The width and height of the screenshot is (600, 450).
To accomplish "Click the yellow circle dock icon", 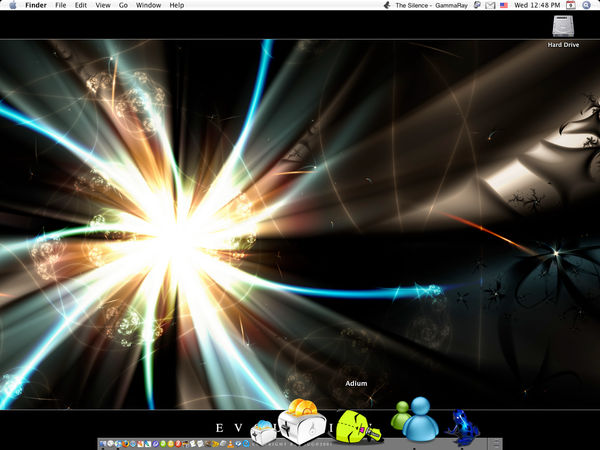I will tap(171, 443).
